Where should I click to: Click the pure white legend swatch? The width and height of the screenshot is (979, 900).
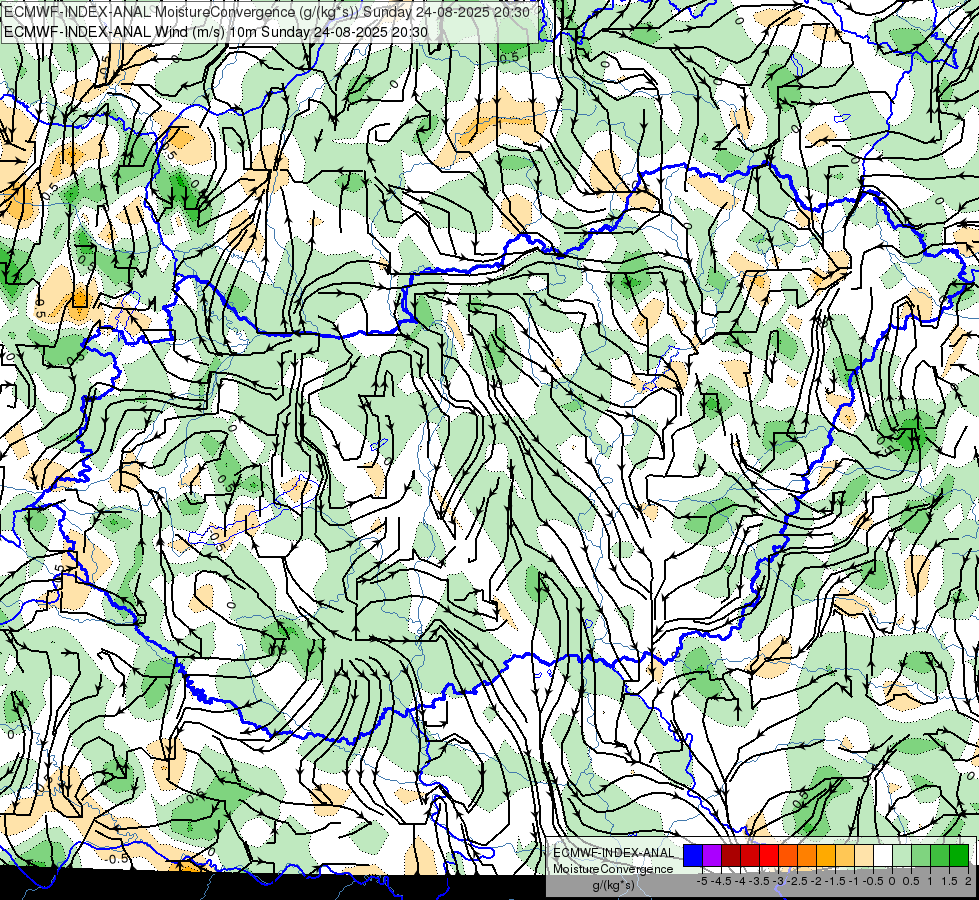point(883,855)
